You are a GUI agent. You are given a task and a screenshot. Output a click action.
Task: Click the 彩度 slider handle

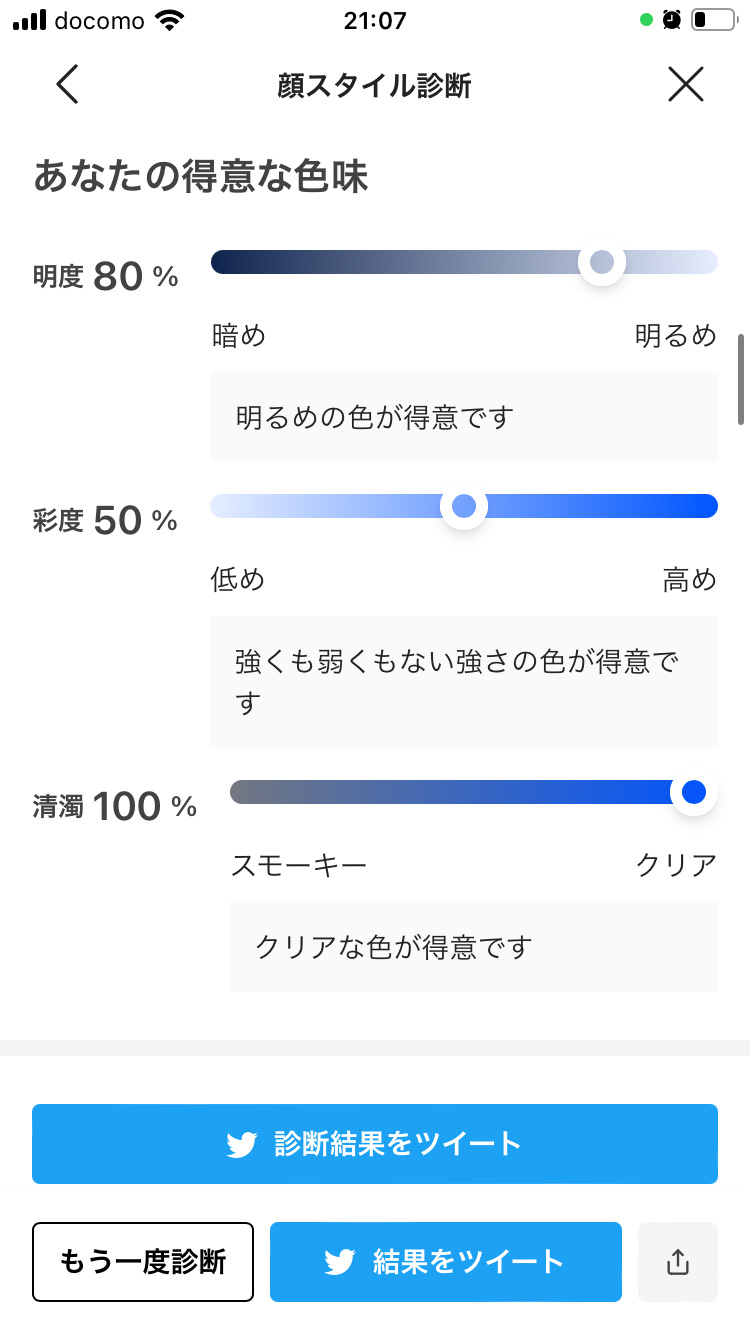pos(464,507)
